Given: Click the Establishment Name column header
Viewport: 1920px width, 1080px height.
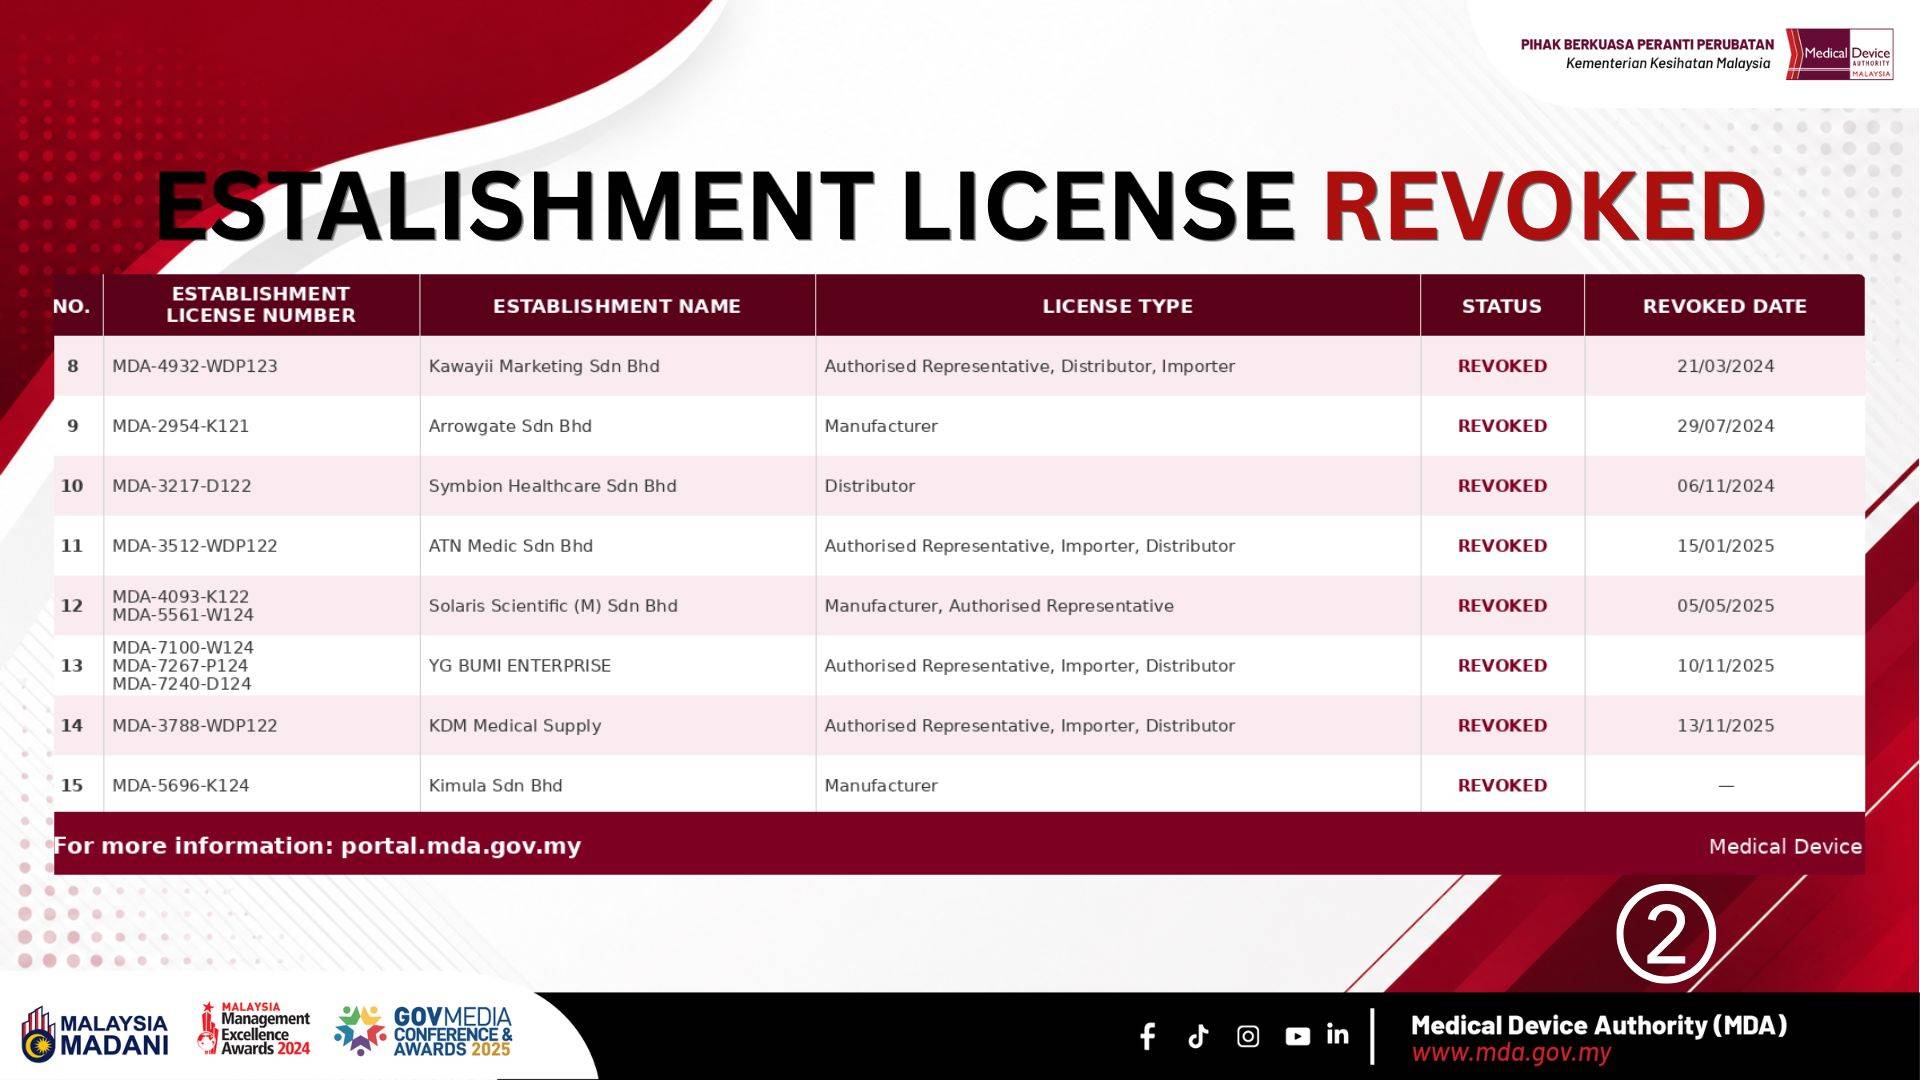Looking at the screenshot, I should coord(617,306).
